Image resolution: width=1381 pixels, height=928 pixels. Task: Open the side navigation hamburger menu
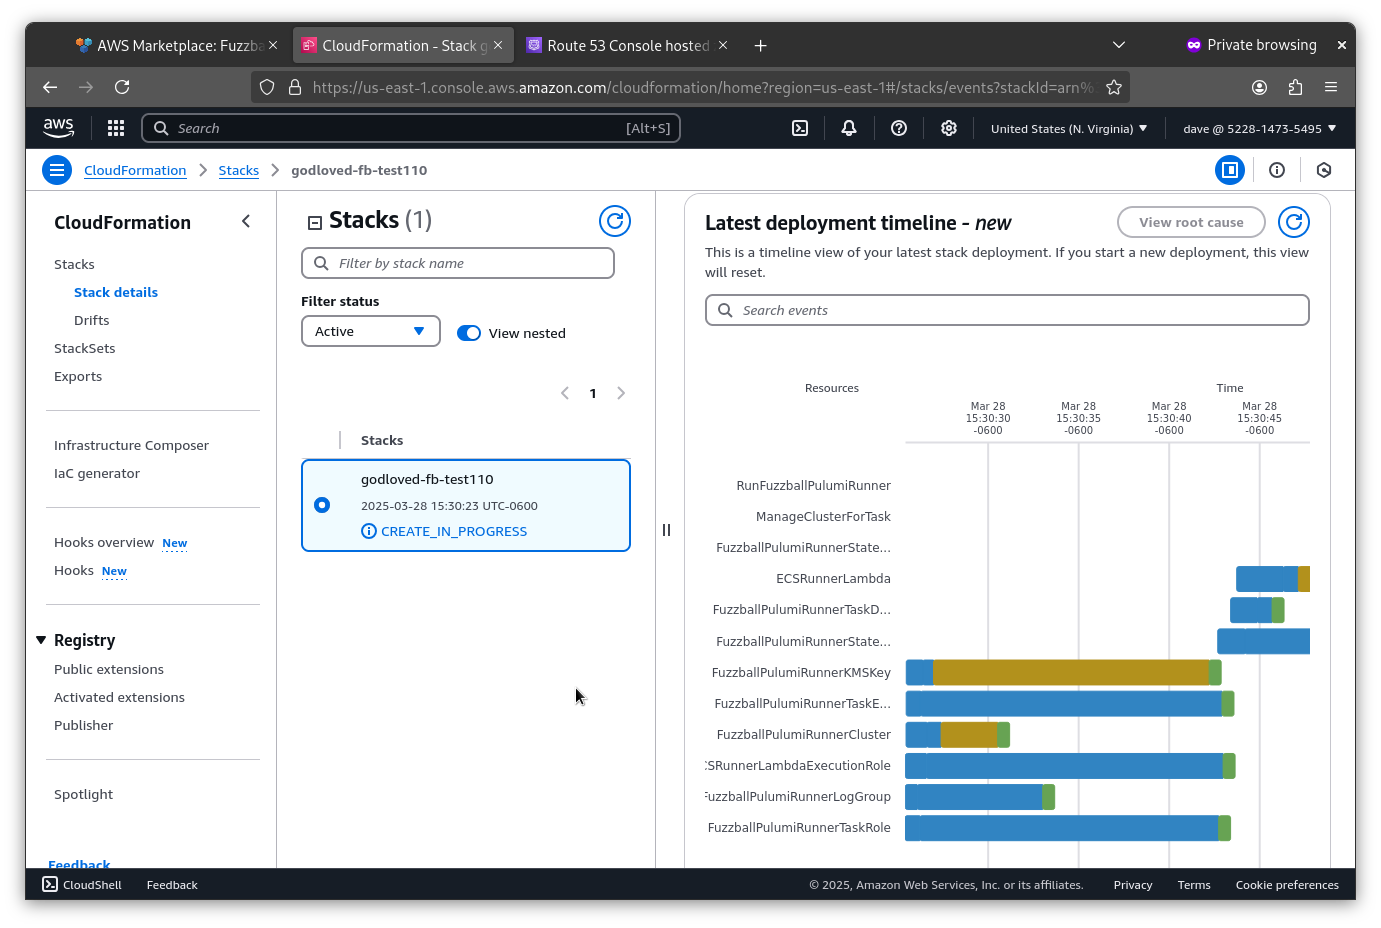(57, 170)
